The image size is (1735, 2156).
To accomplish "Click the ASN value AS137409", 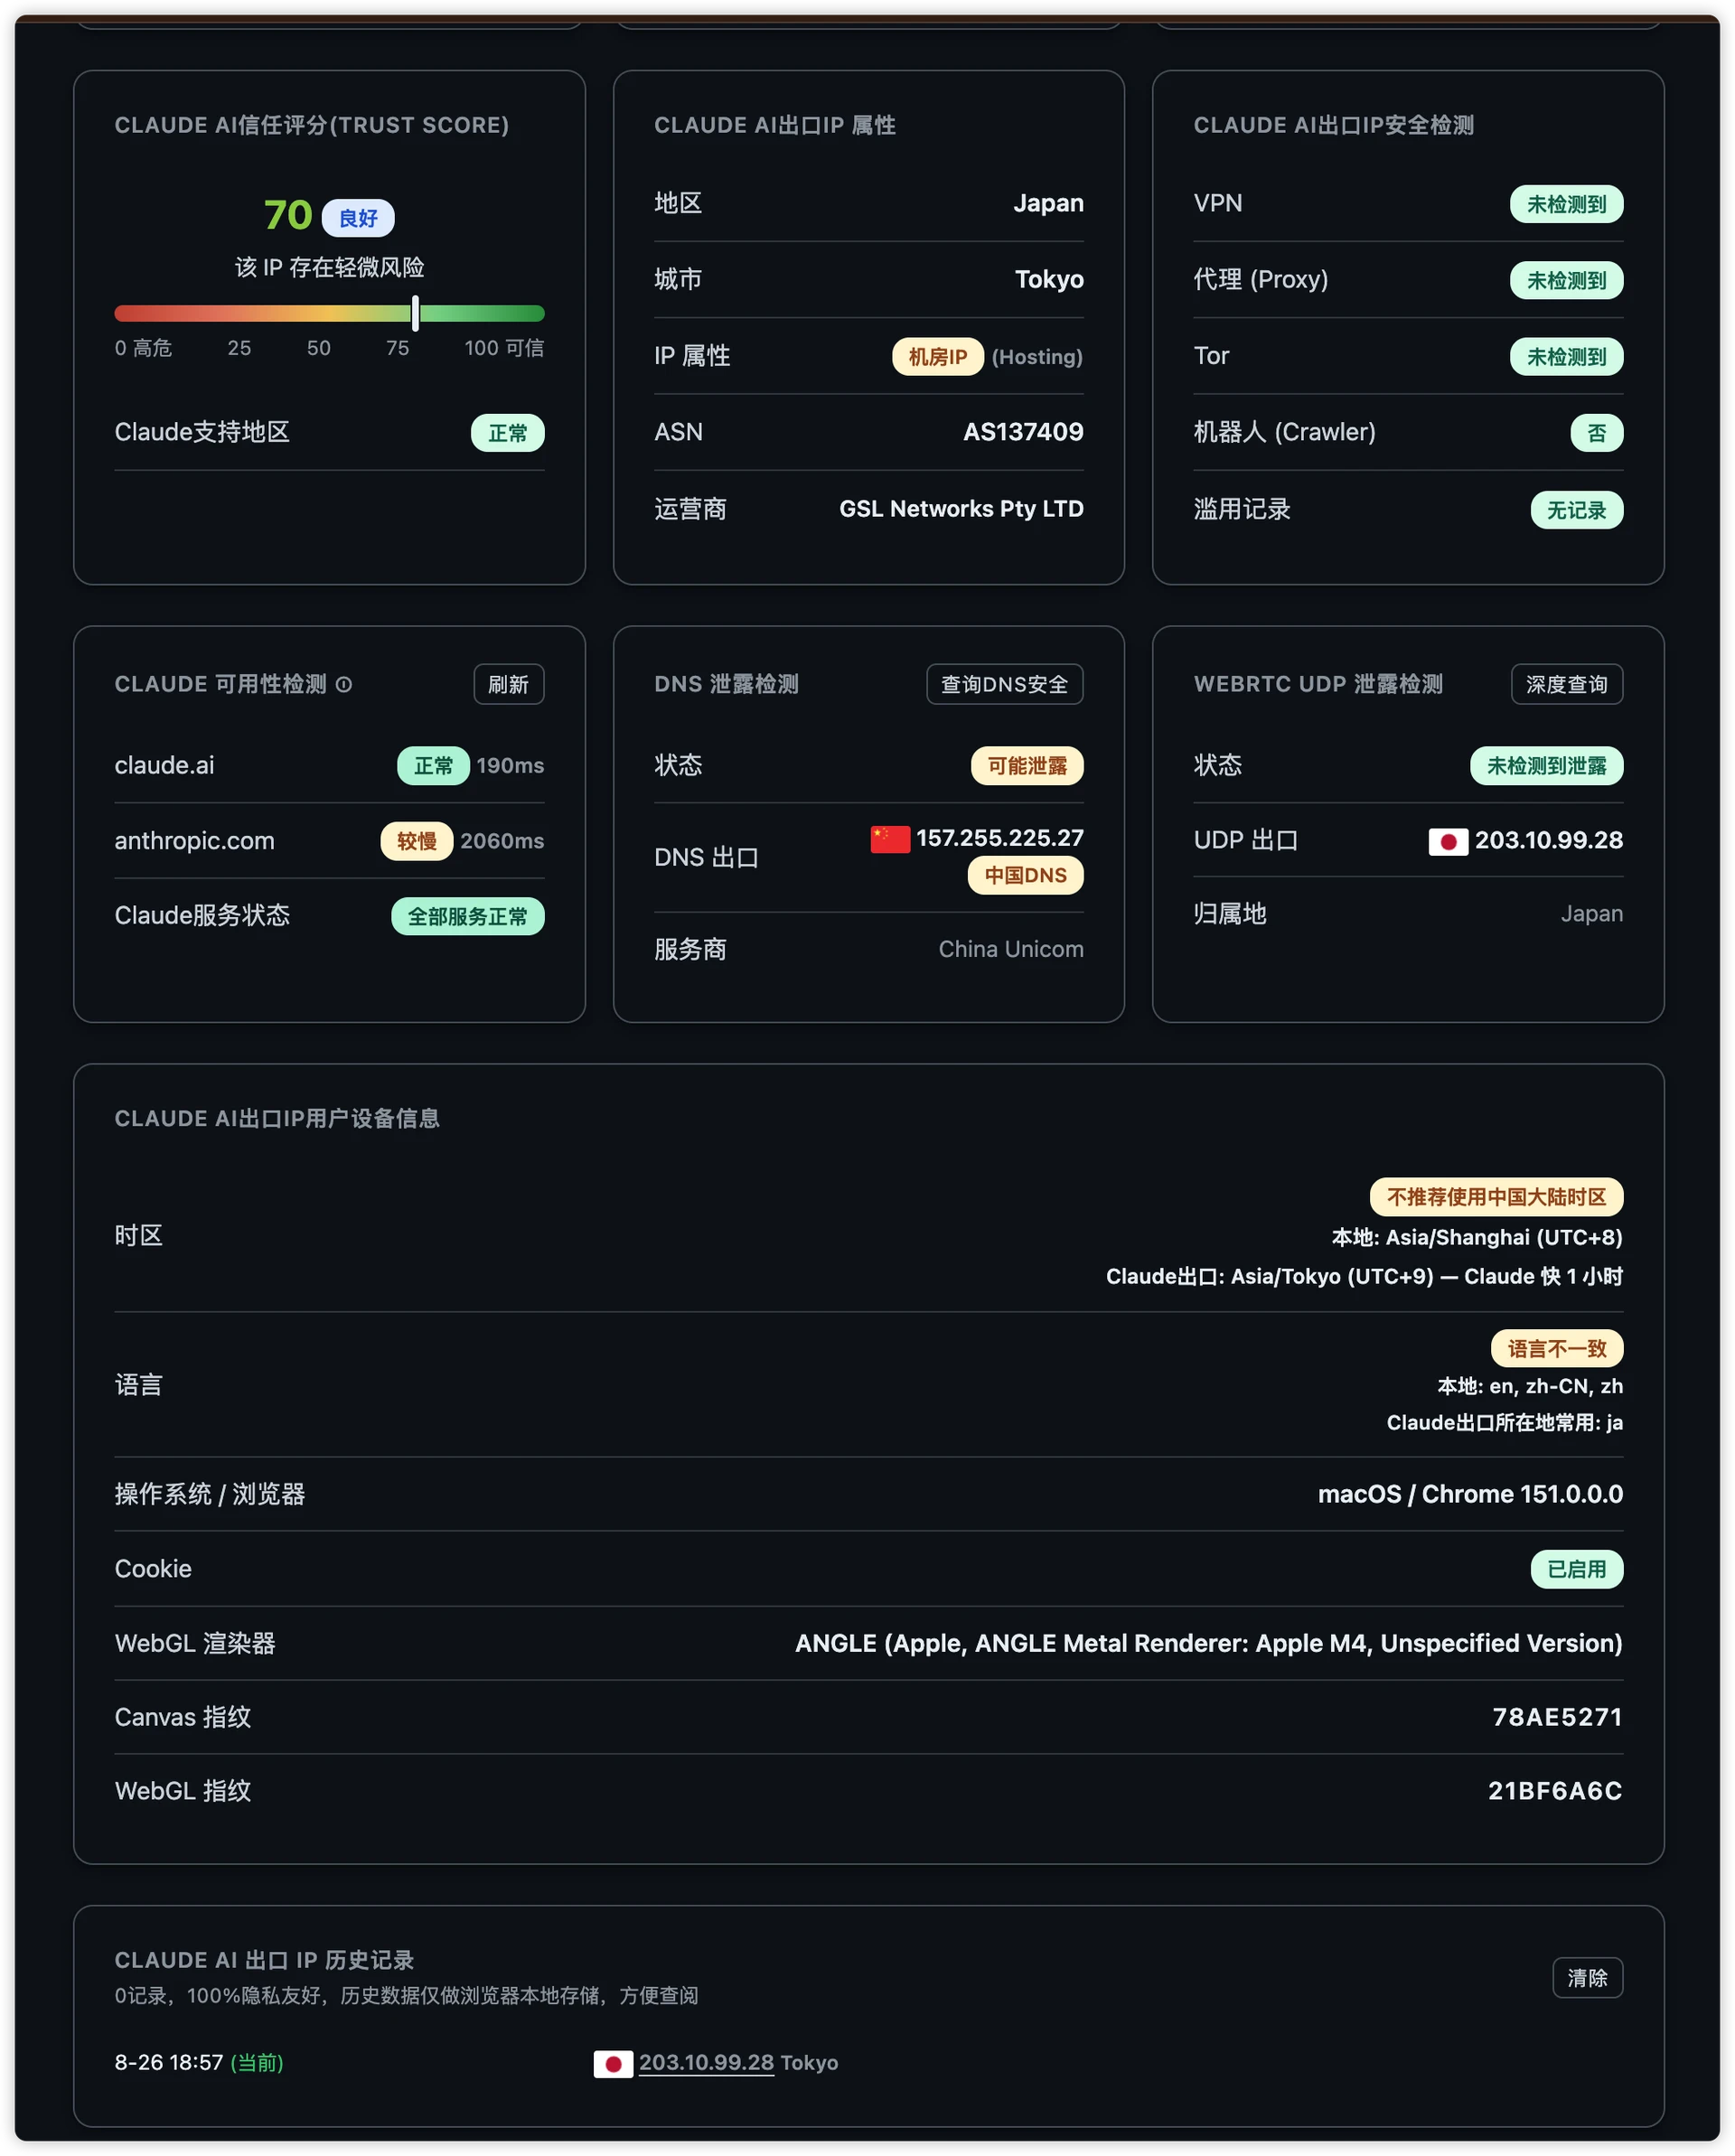I will pyautogui.click(x=1023, y=432).
